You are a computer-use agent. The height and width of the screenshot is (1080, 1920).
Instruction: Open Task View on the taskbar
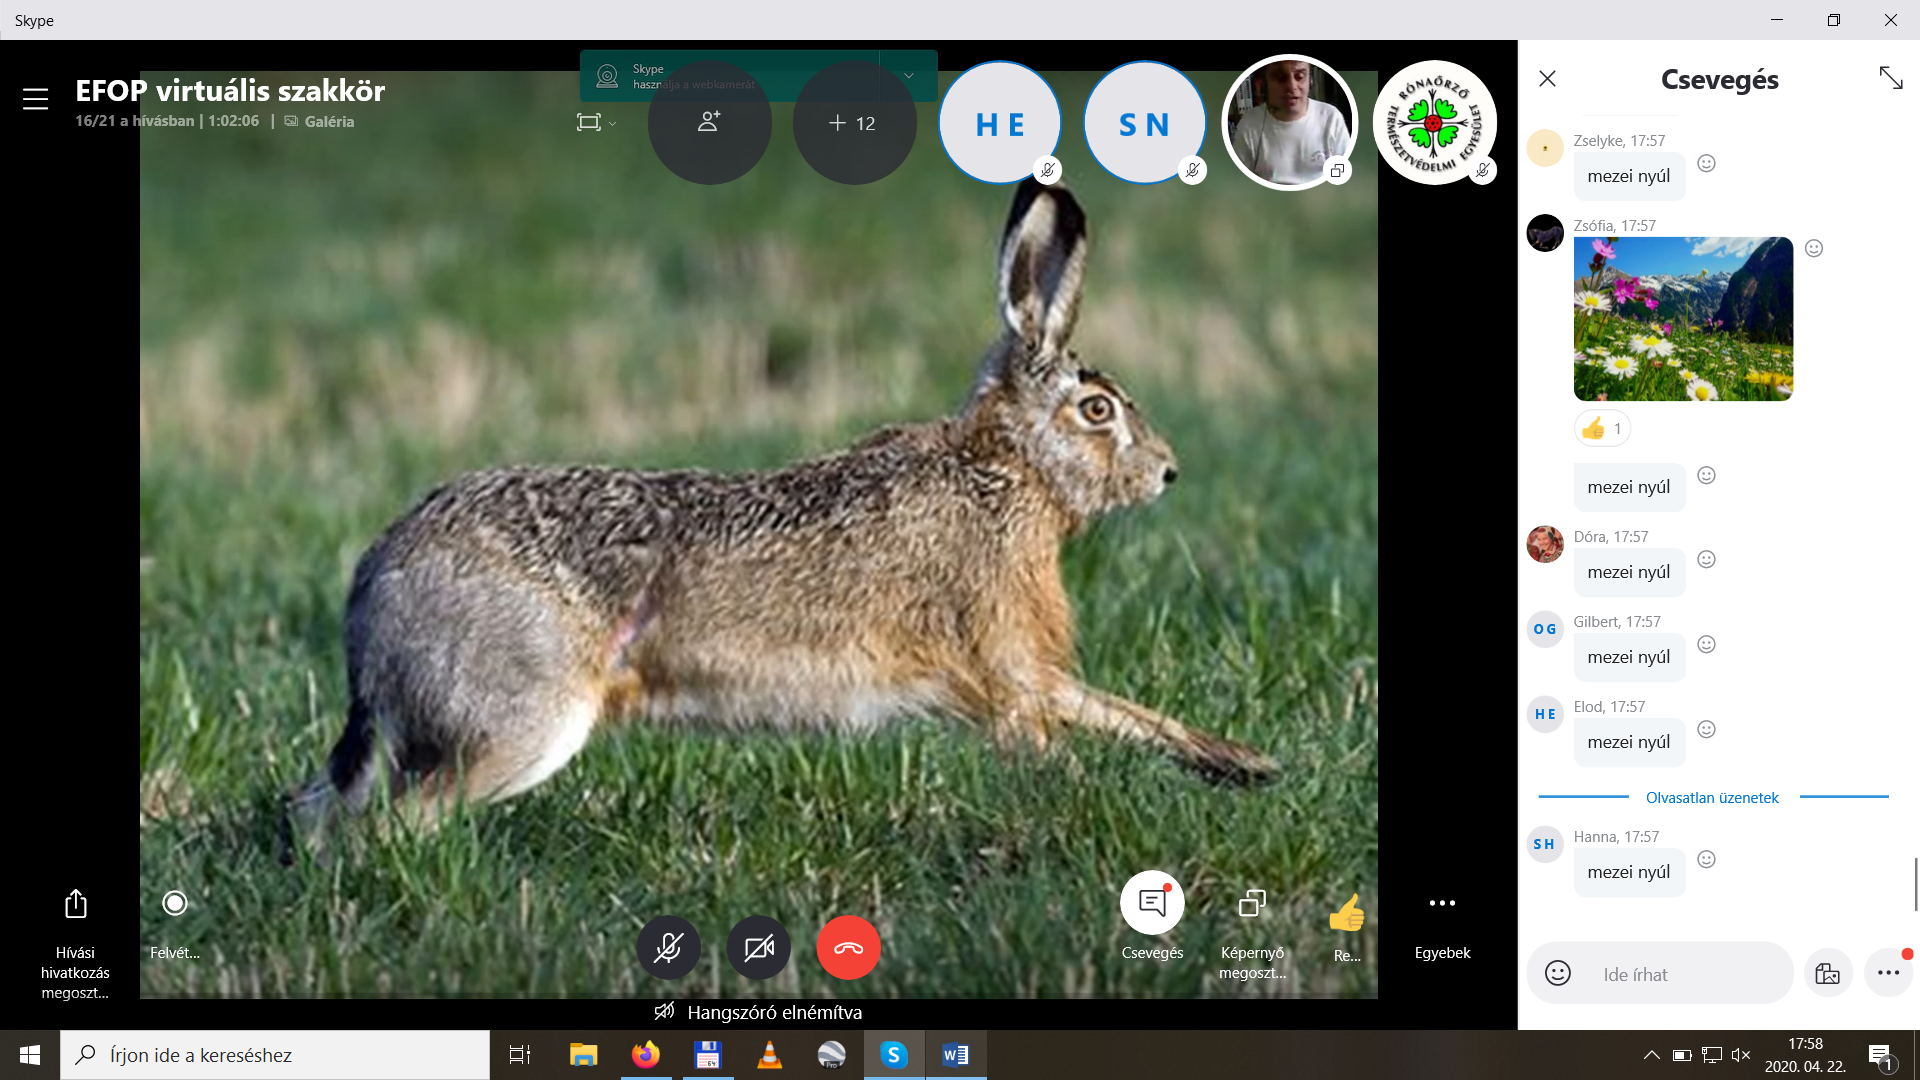click(x=520, y=1055)
